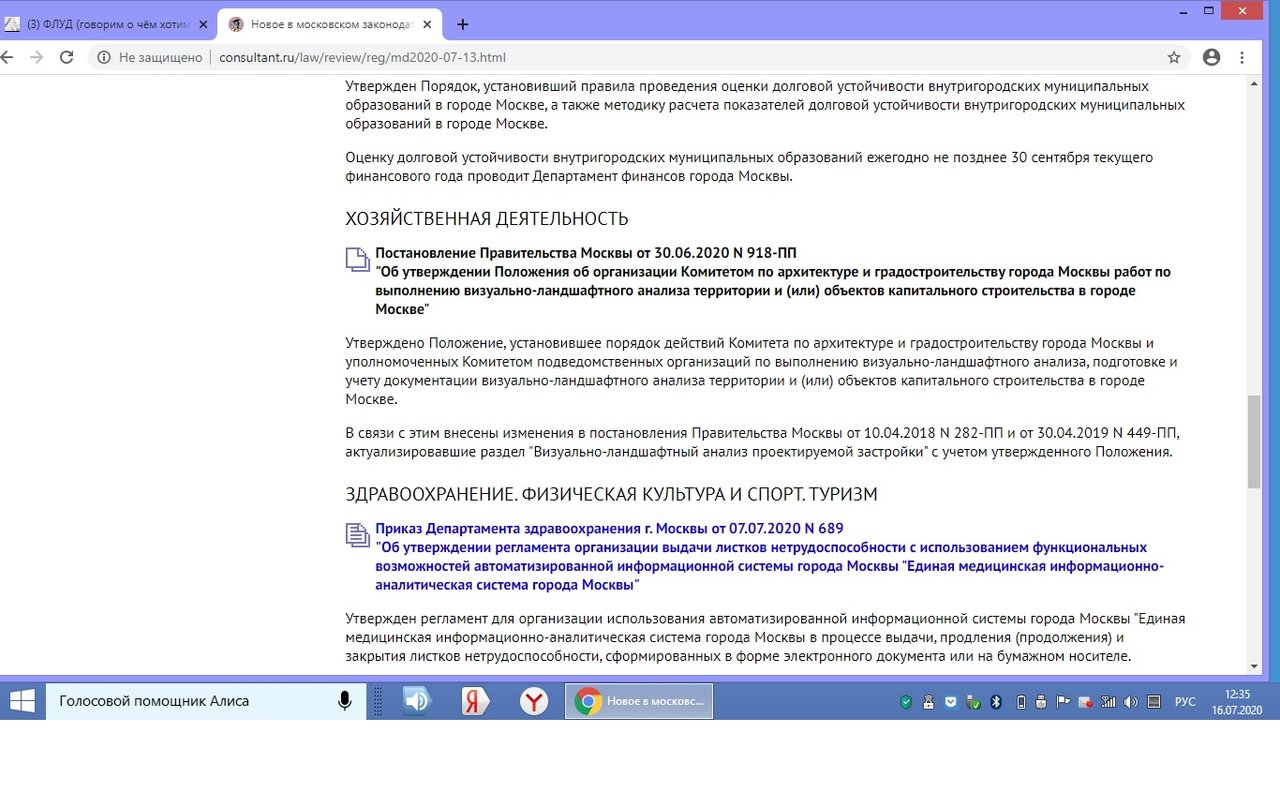Reload the current page
1280x808 pixels.
click(67, 58)
